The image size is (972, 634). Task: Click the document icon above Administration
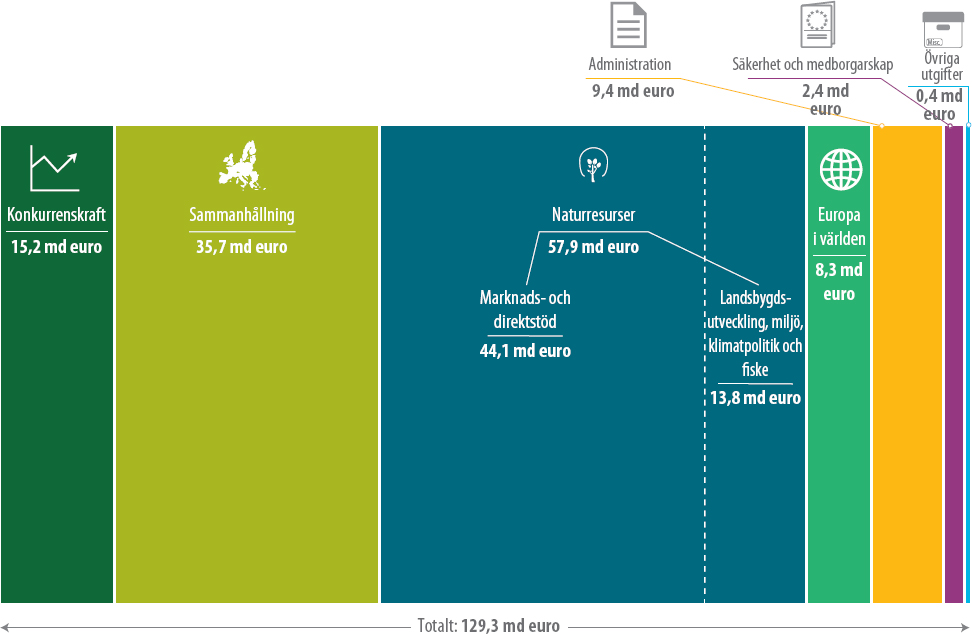pos(629,25)
